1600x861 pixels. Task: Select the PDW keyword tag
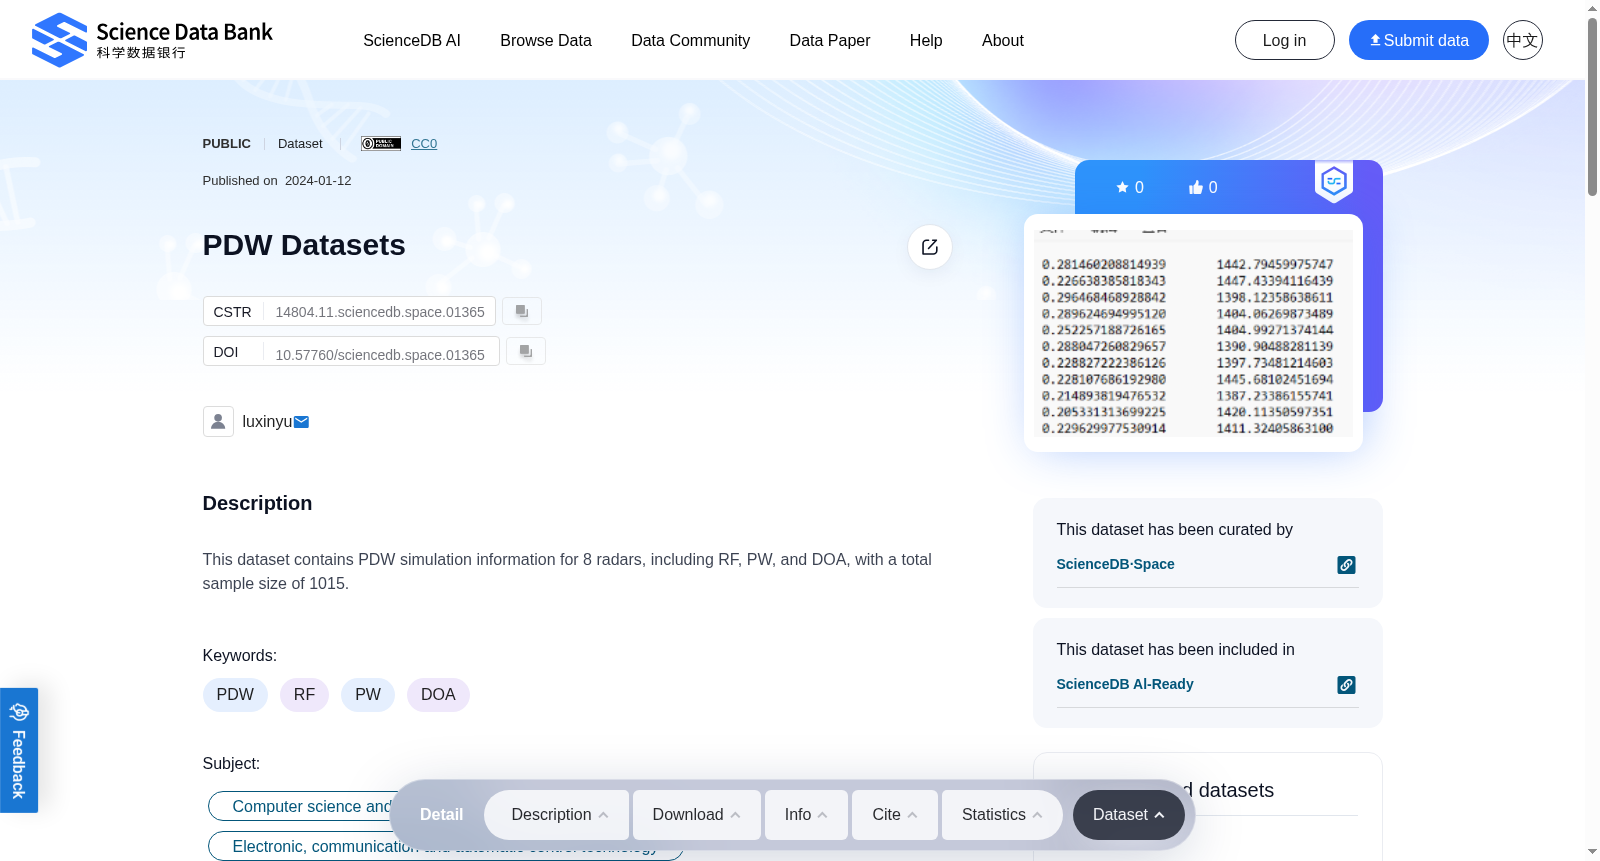pos(235,695)
